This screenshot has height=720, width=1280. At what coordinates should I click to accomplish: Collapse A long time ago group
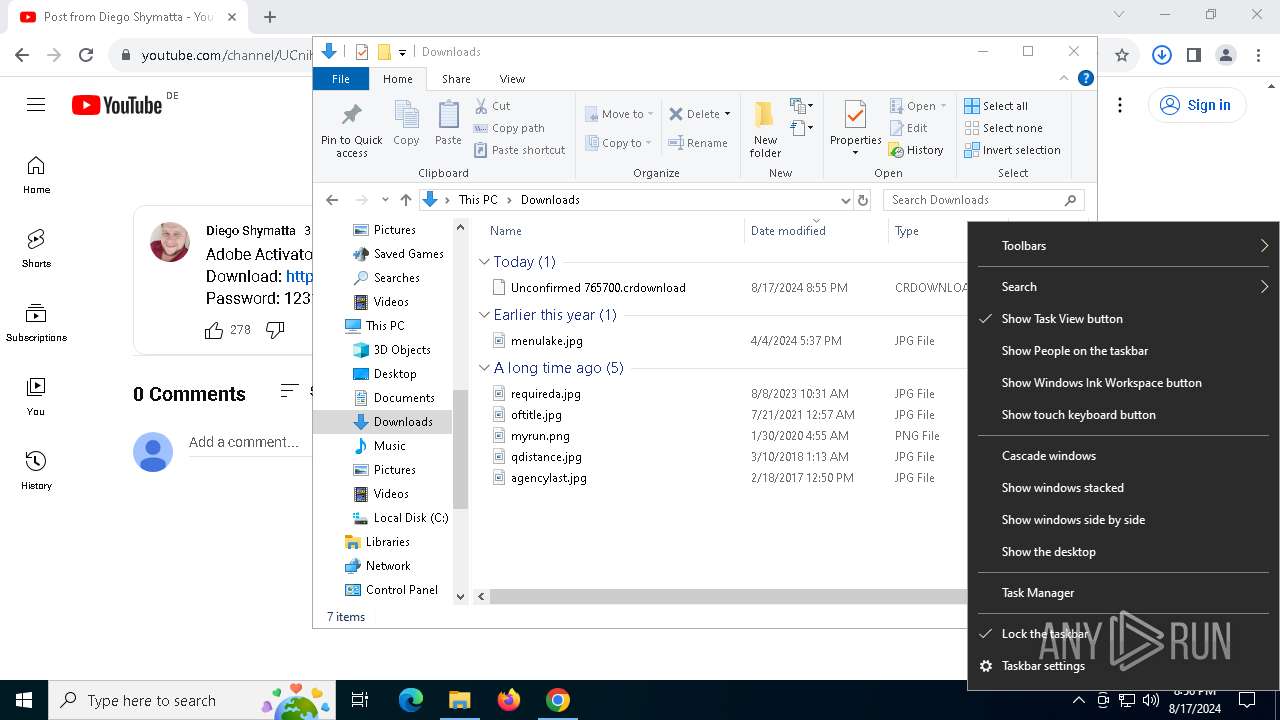tap(485, 368)
